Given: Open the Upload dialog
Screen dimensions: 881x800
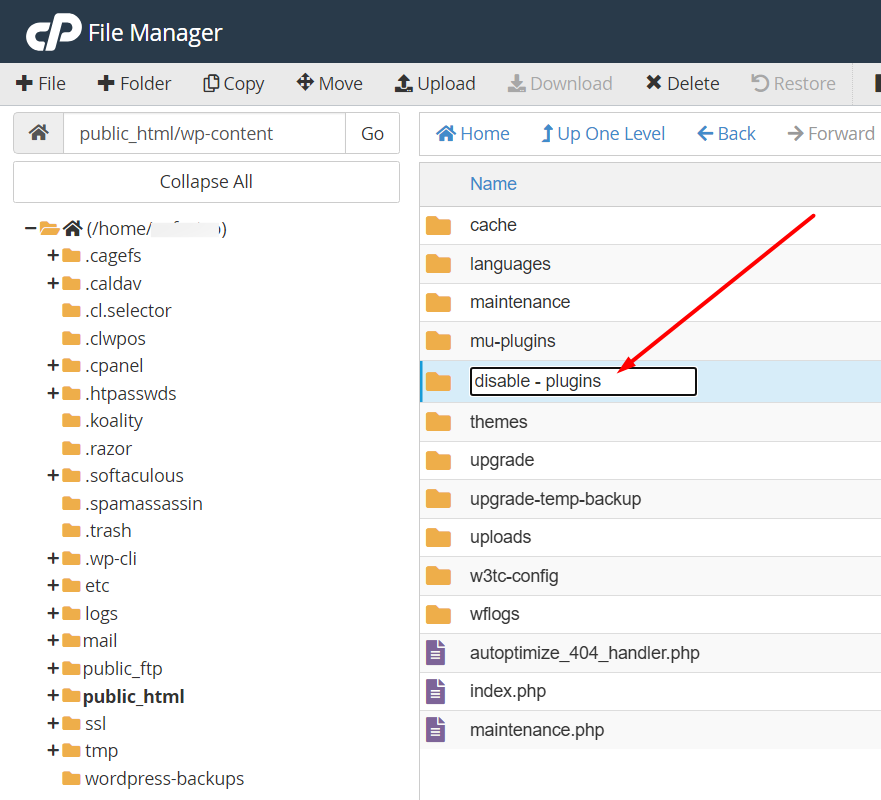Looking at the screenshot, I should tap(435, 84).
